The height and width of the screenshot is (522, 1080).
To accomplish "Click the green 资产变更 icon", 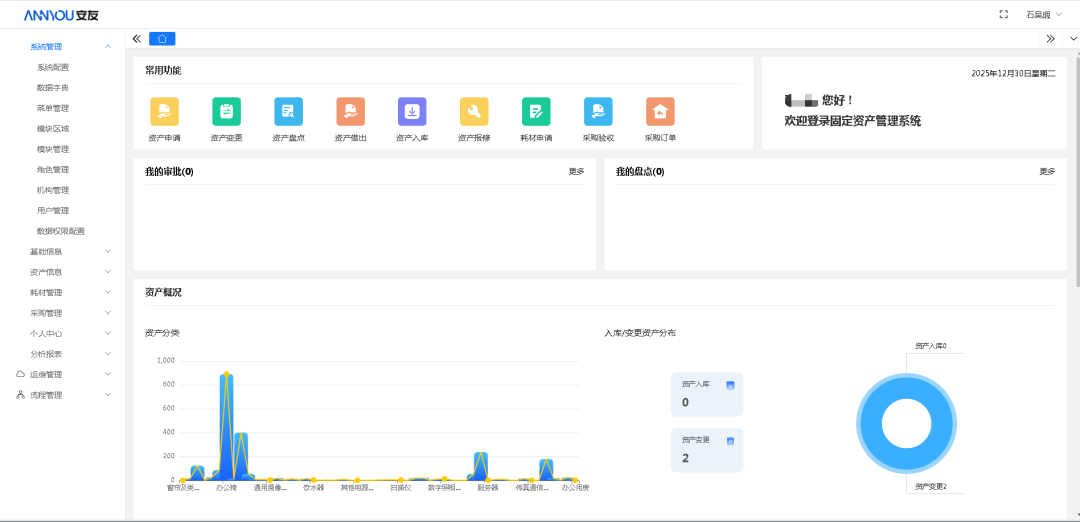I will [x=226, y=112].
